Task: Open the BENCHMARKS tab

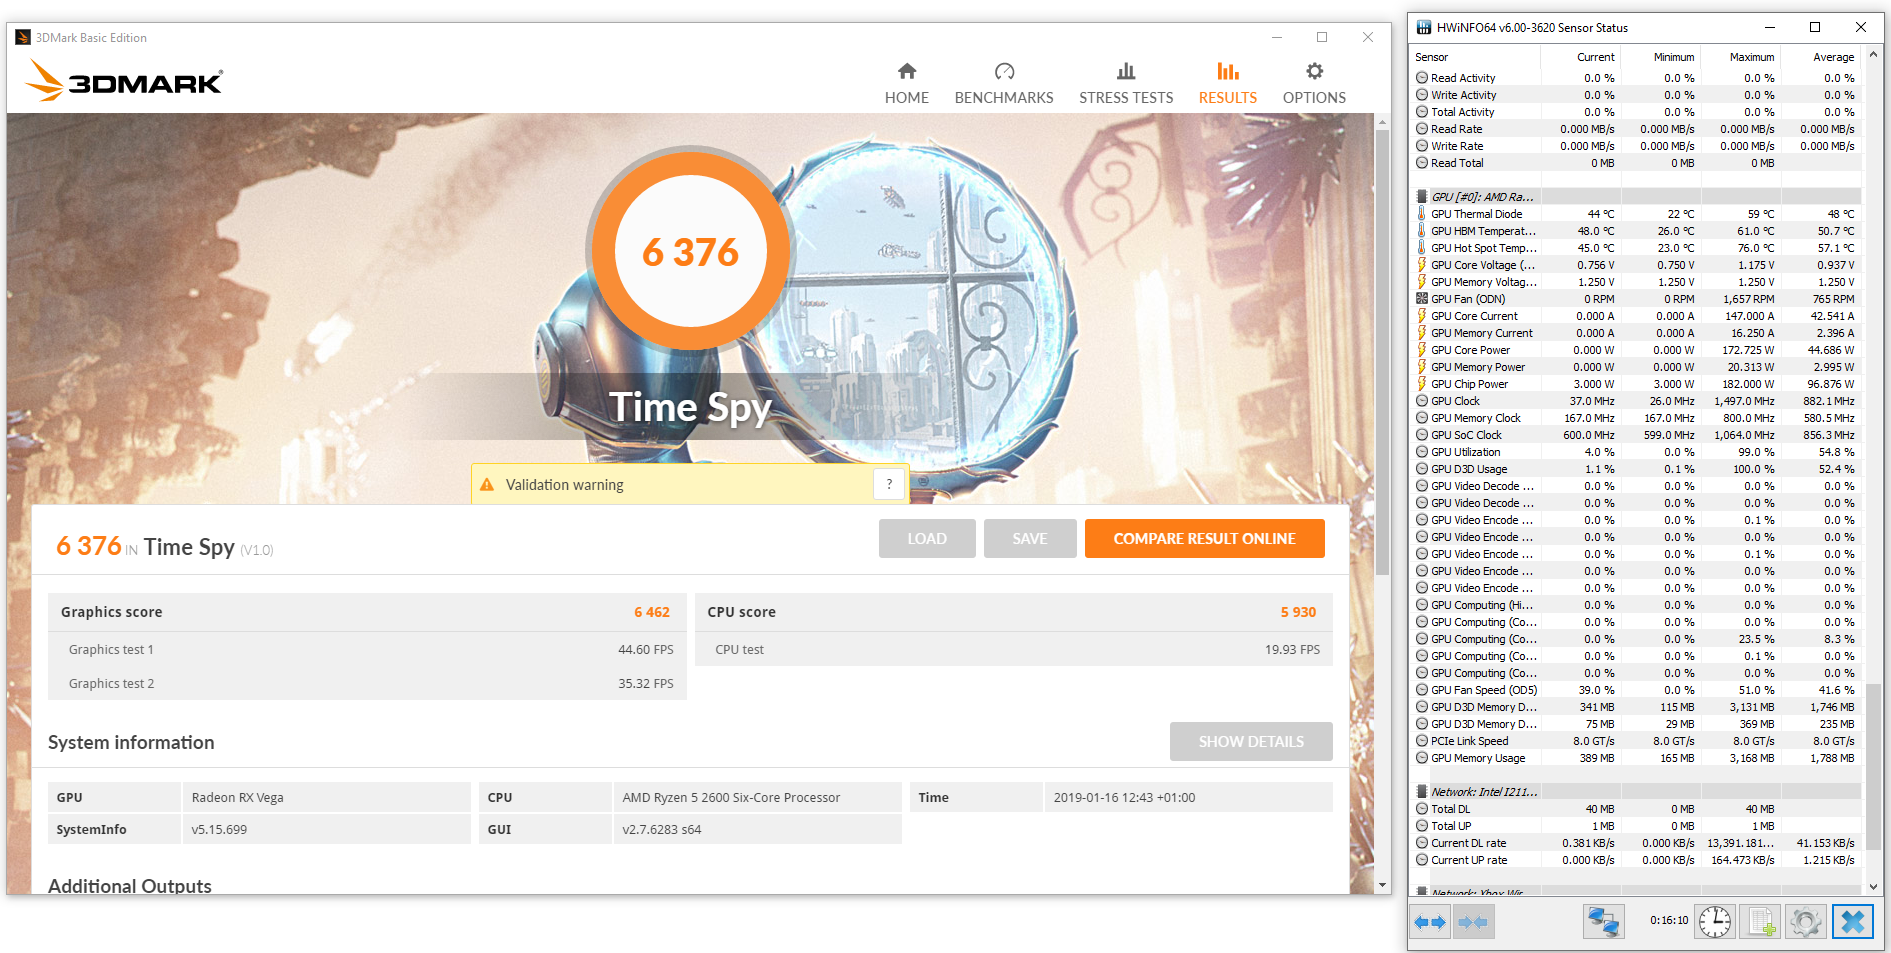Action: tap(1004, 84)
